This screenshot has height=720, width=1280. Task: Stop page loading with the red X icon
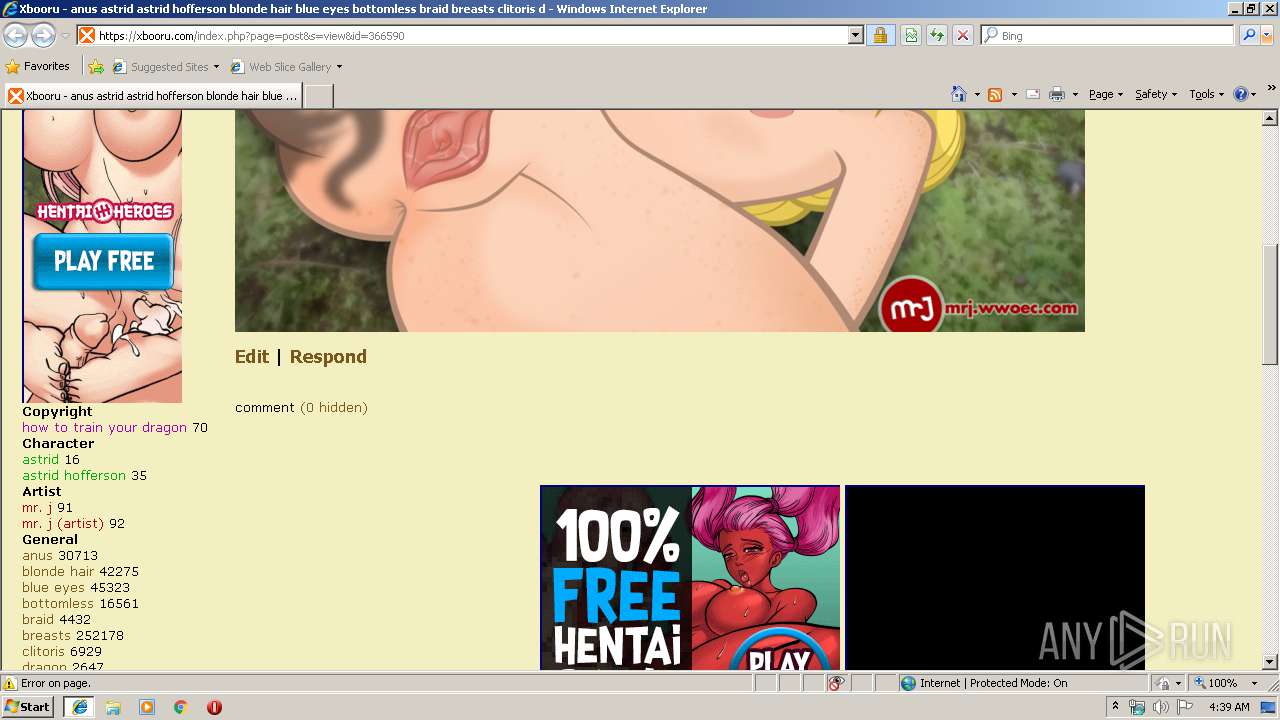pos(963,36)
